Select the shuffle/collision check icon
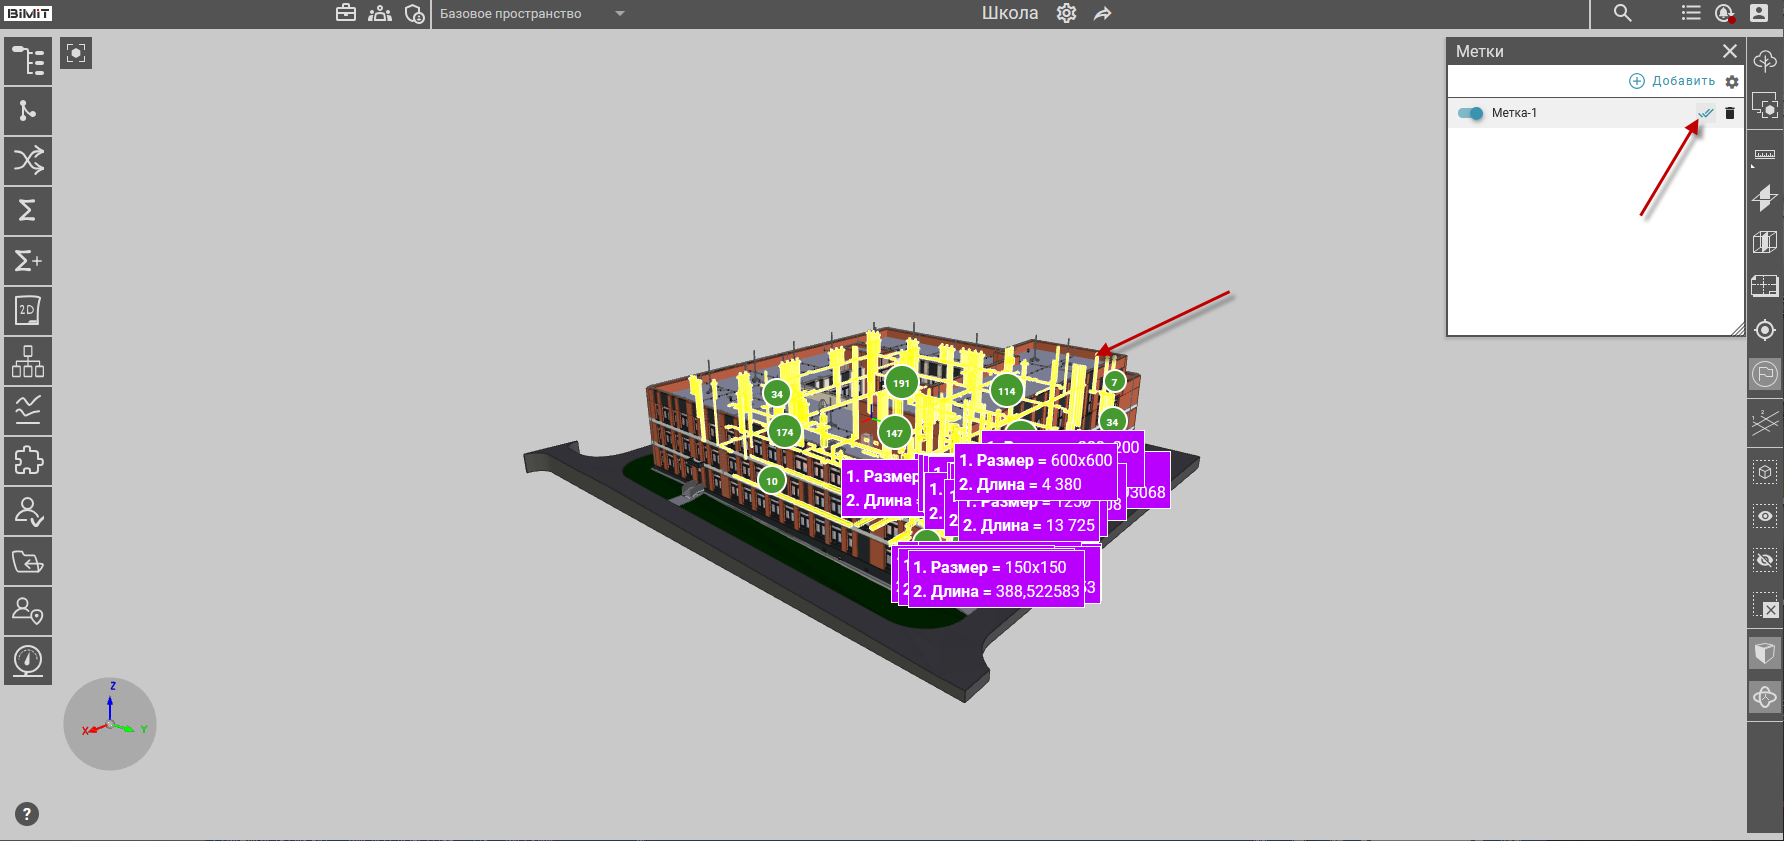The image size is (1784, 841). point(28,160)
